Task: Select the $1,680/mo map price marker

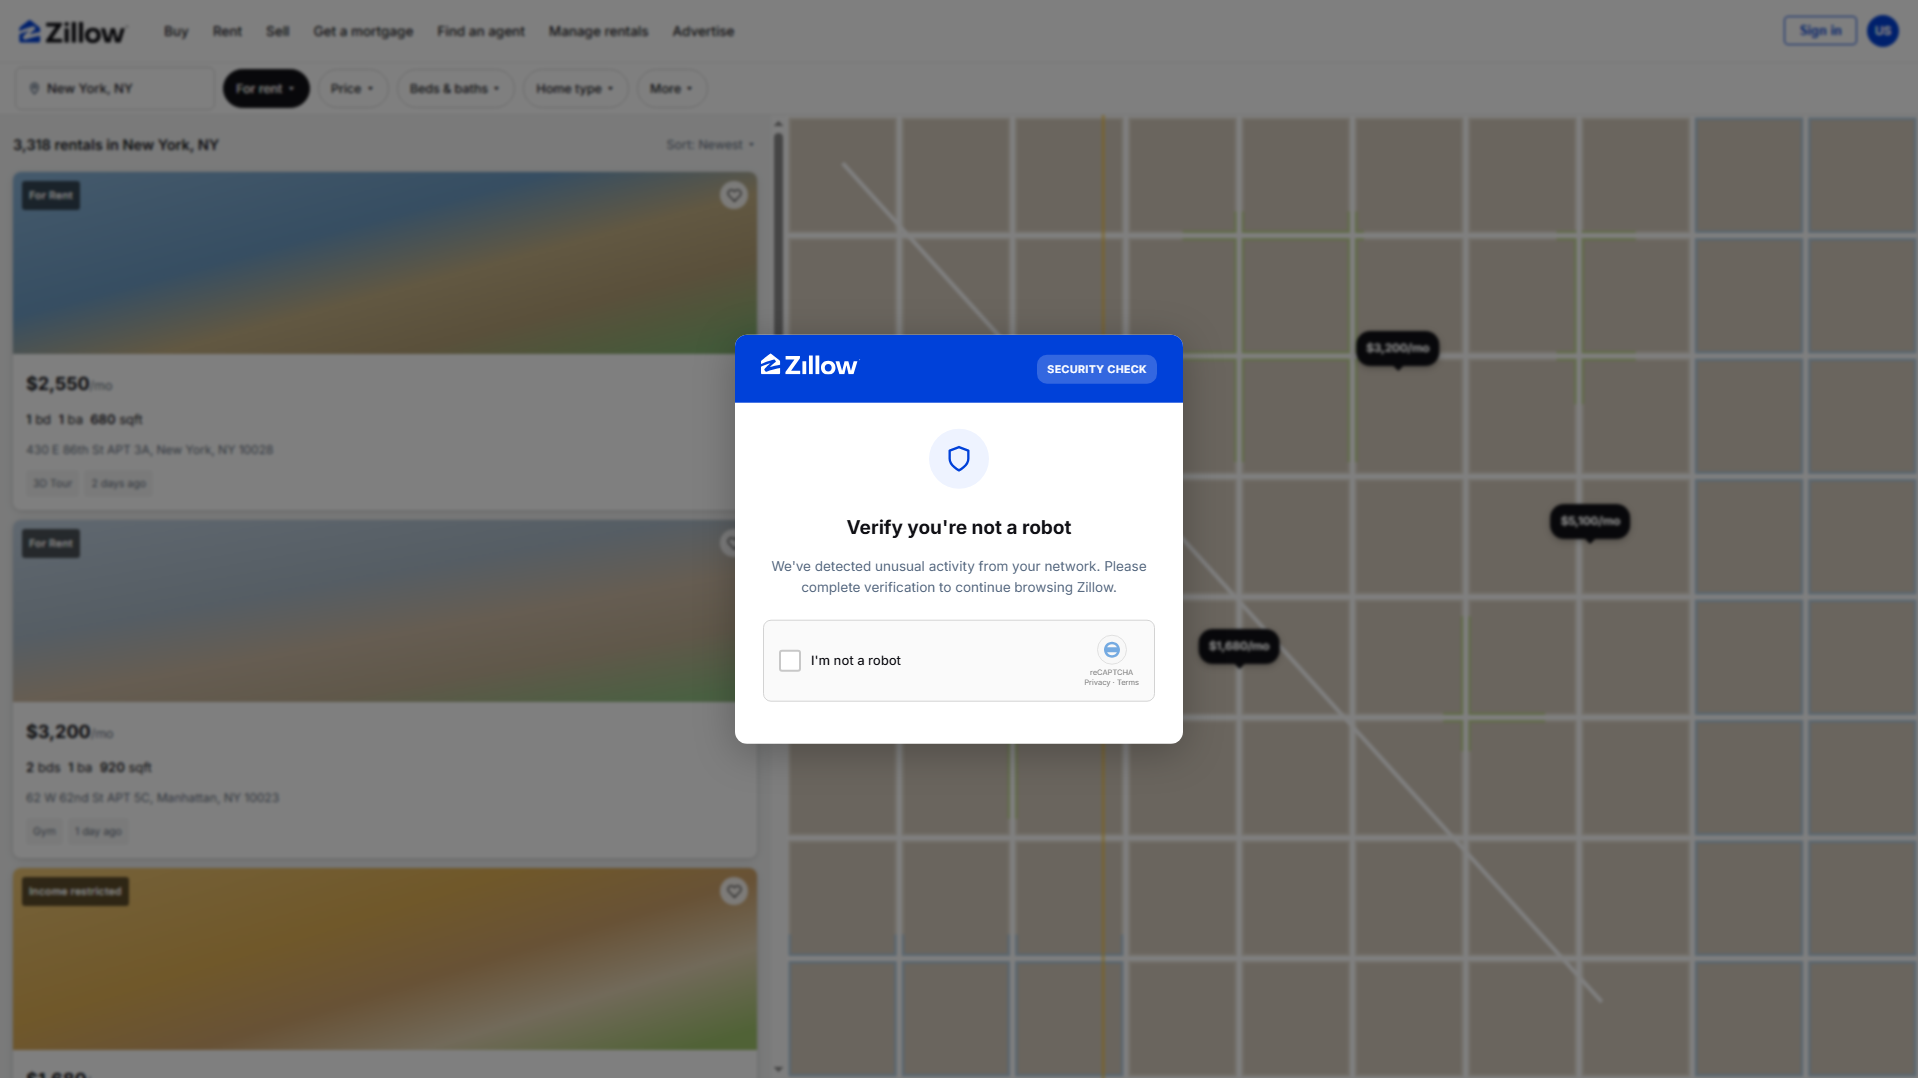Action: 1239,646
